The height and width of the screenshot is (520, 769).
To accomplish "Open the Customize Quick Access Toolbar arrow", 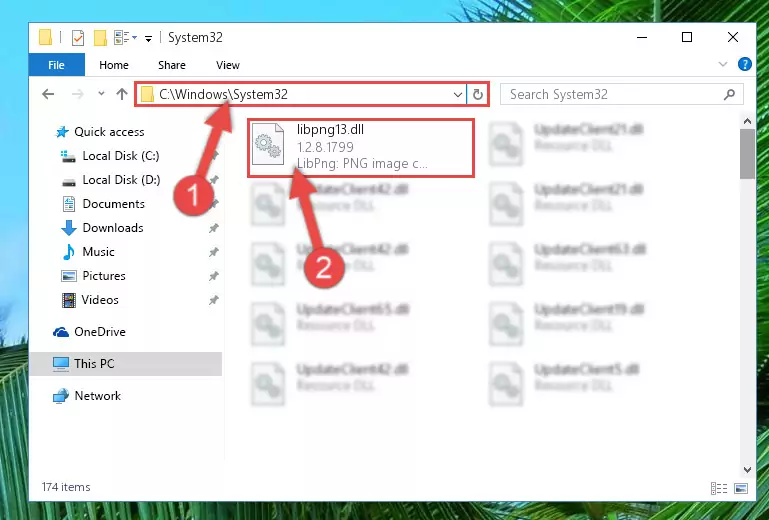I will click(x=148, y=38).
